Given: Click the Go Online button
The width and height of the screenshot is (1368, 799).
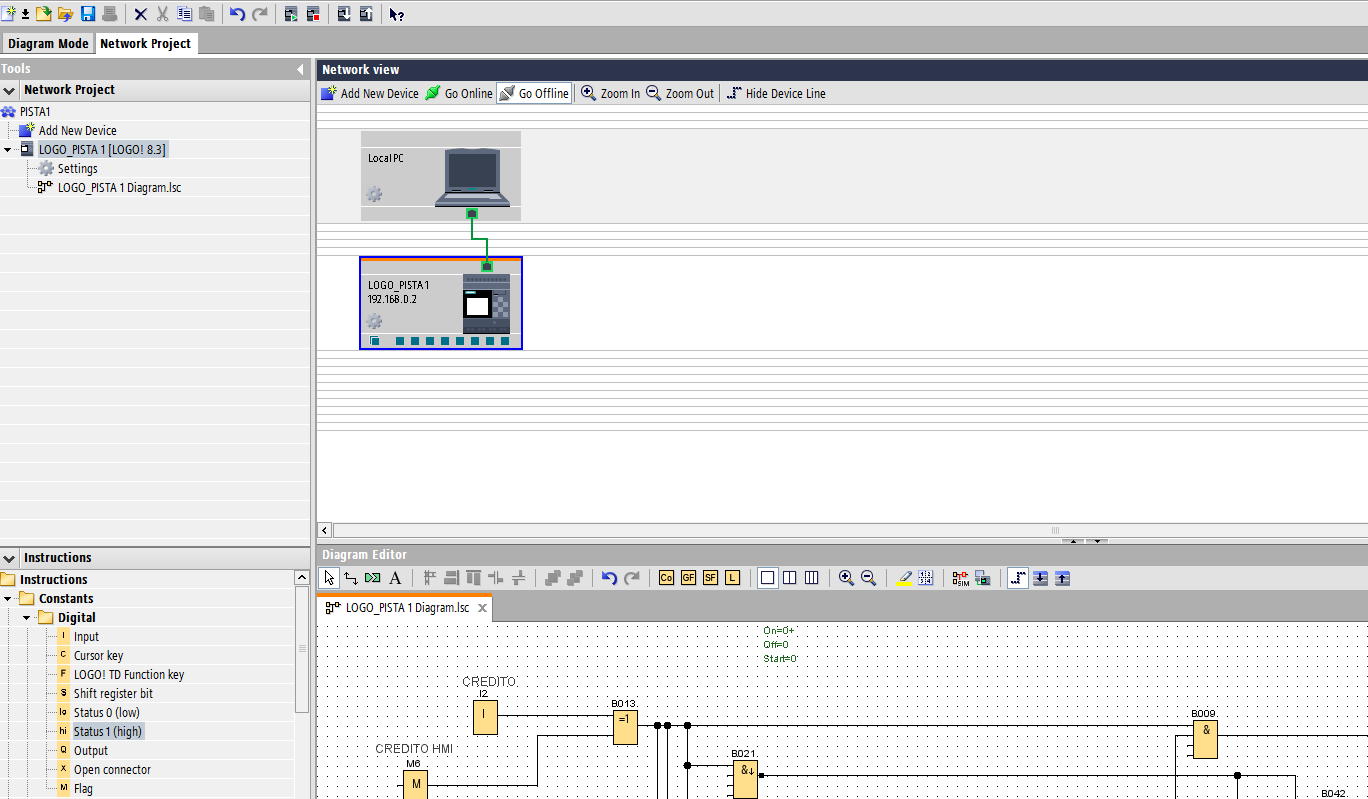Looking at the screenshot, I should [459, 93].
